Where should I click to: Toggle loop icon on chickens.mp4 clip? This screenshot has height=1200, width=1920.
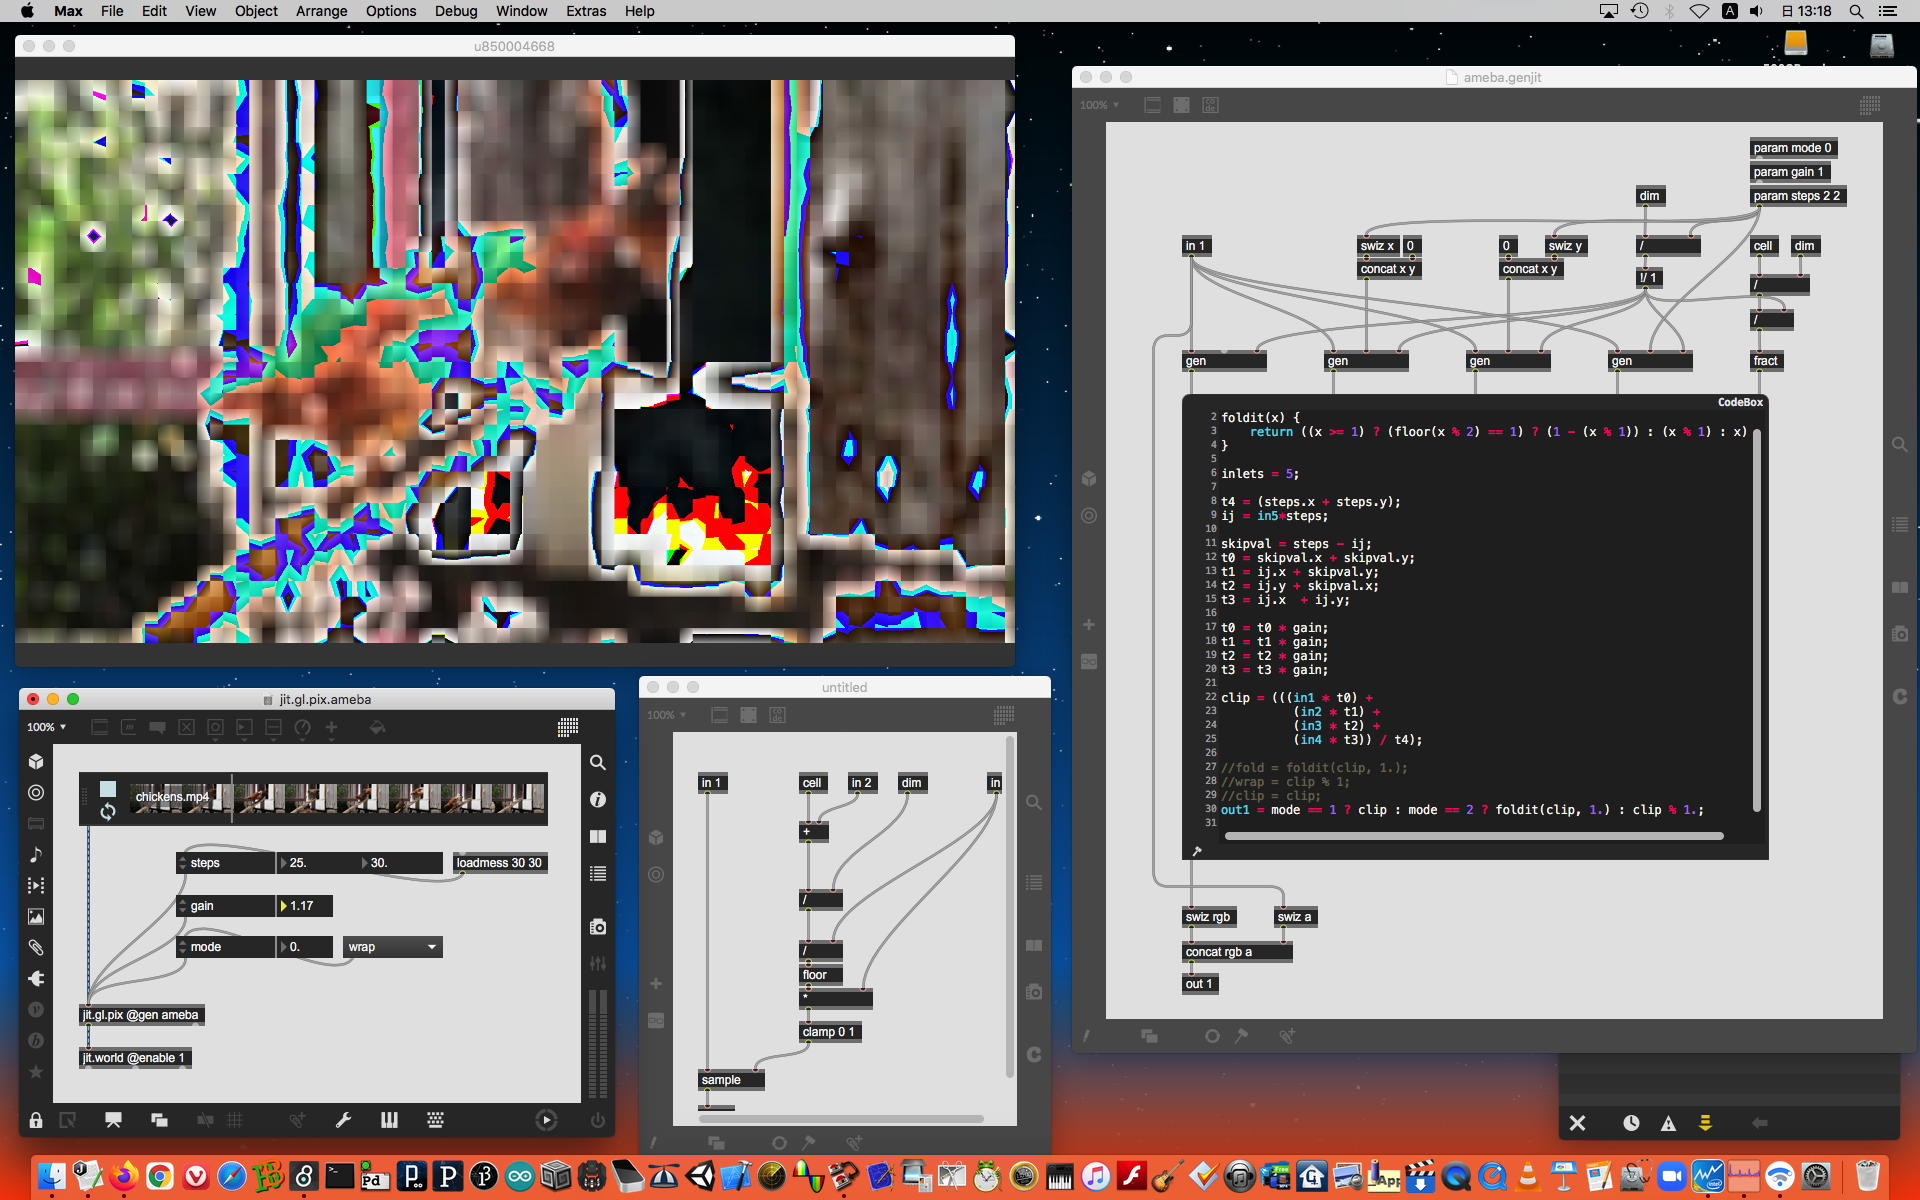(x=108, y=812)
